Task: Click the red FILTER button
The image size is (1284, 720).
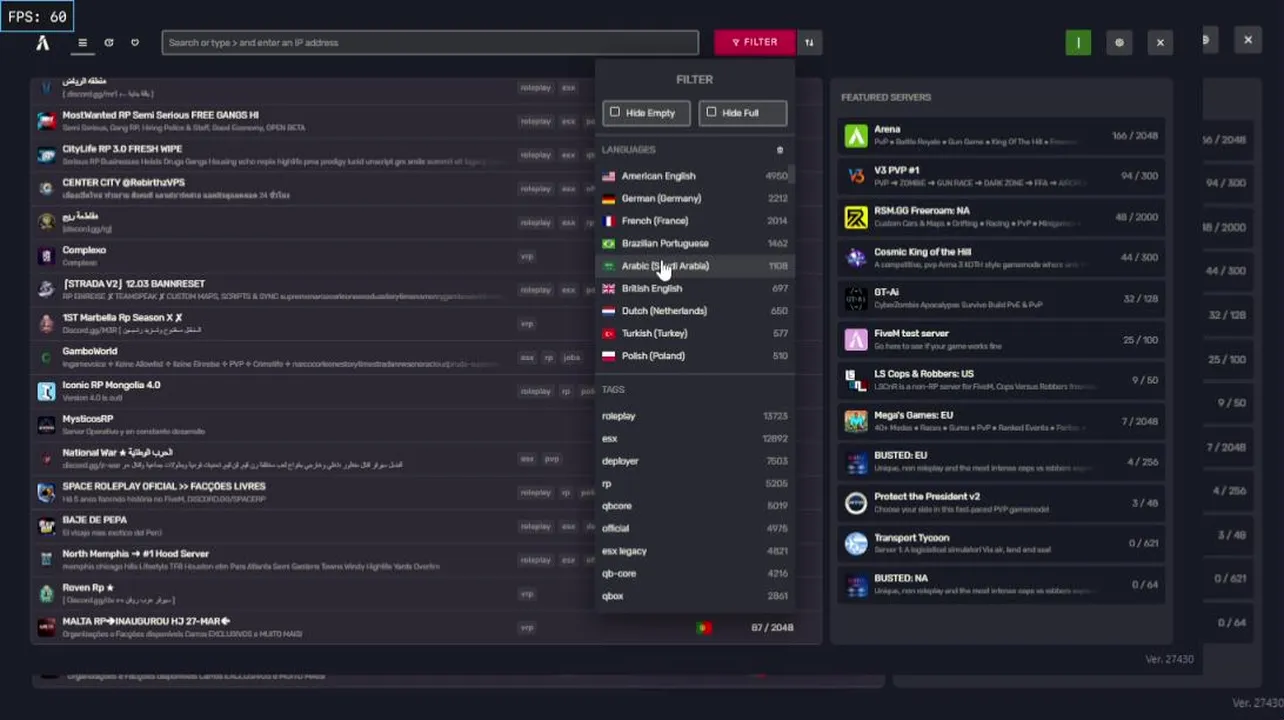Action: [x=754, y=42]
